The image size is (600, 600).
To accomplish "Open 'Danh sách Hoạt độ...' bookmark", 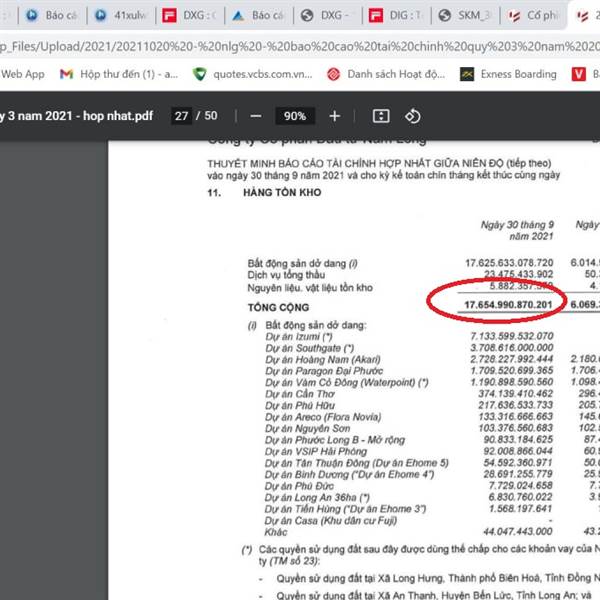I will coord(386,74).
